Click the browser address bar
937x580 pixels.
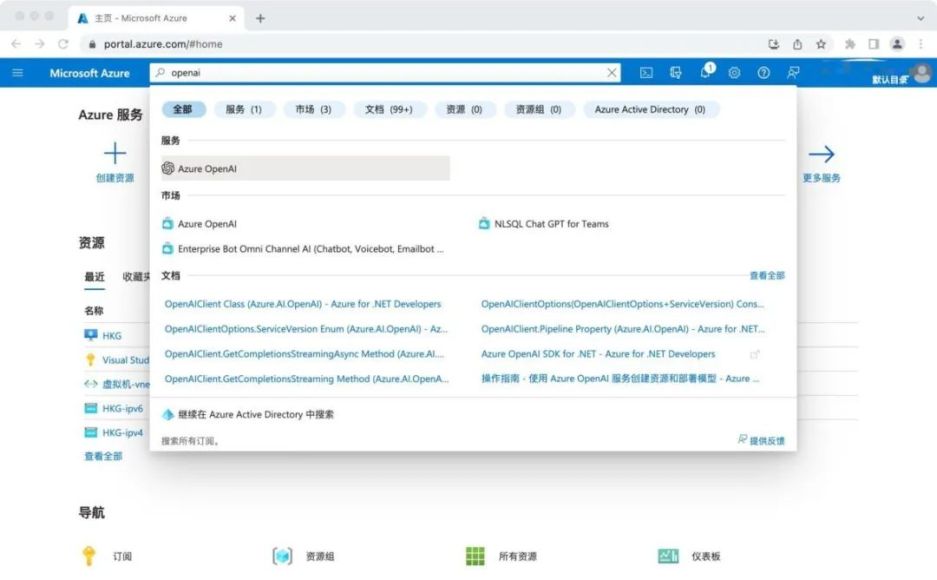pyautogui.click(x=418, y=44)
